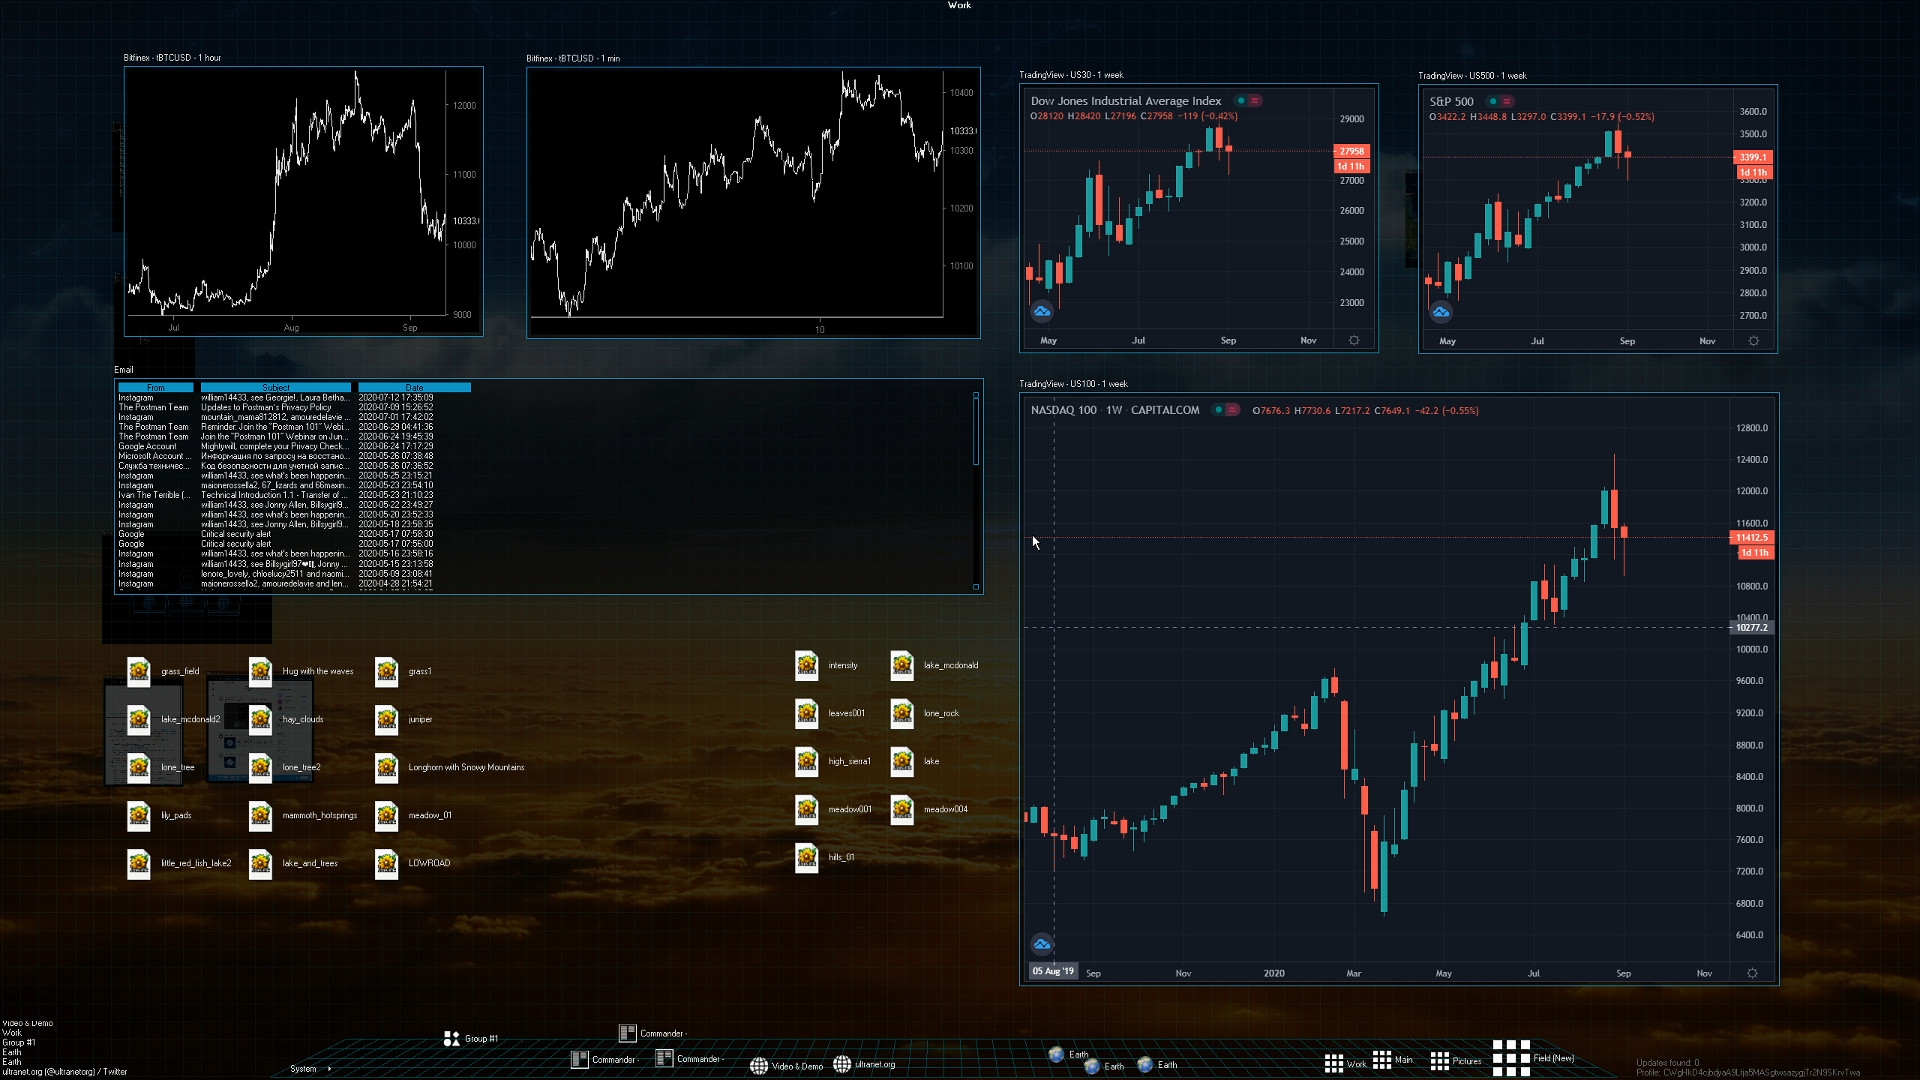Image resolution: width=1920 pixels, height=1080 pixels.
Task: Click the Earth globe icon in the taskbar
Action: (1056, 1053)
